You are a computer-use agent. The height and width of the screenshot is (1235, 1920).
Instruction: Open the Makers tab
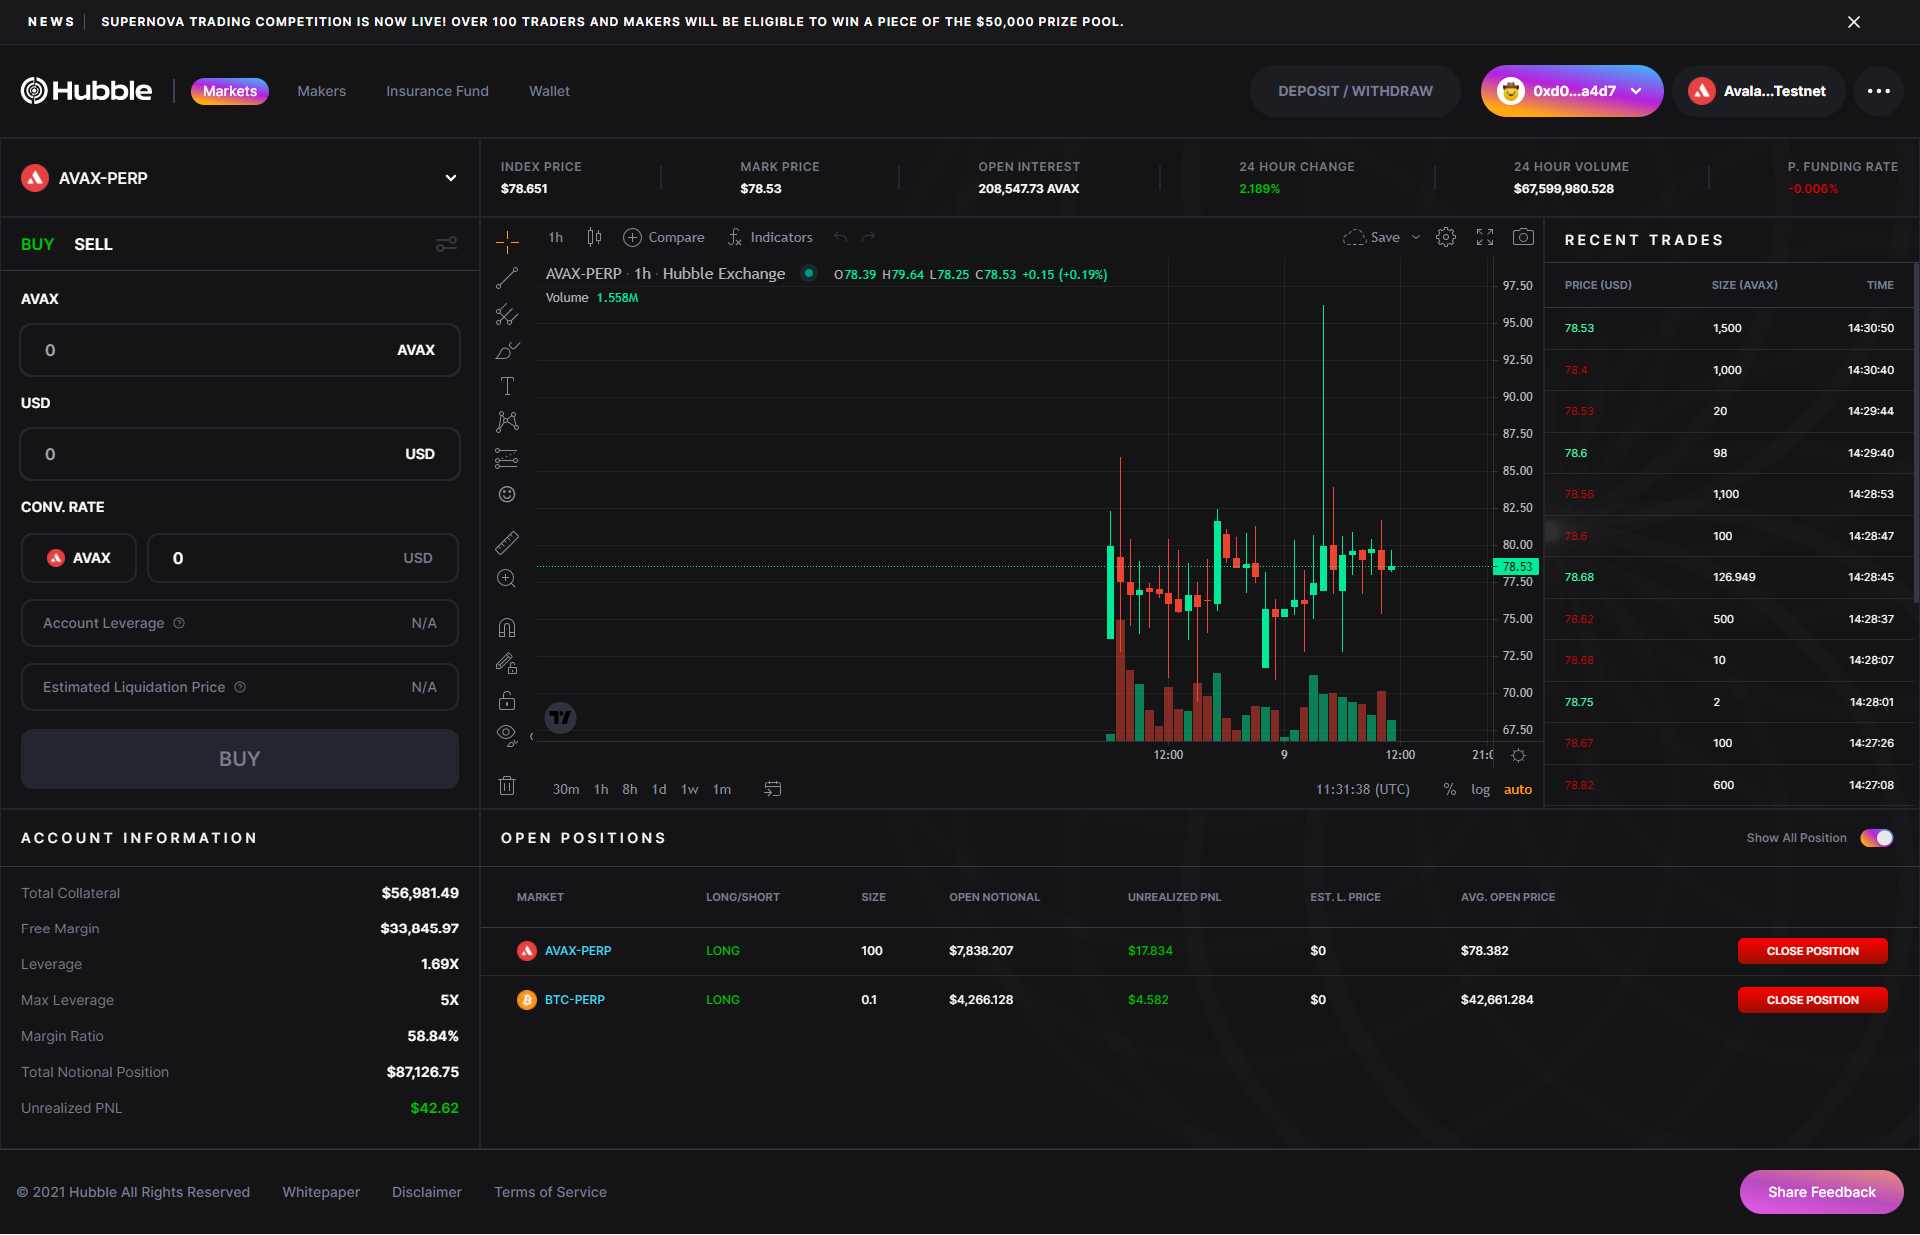click(x=321, y=91)
